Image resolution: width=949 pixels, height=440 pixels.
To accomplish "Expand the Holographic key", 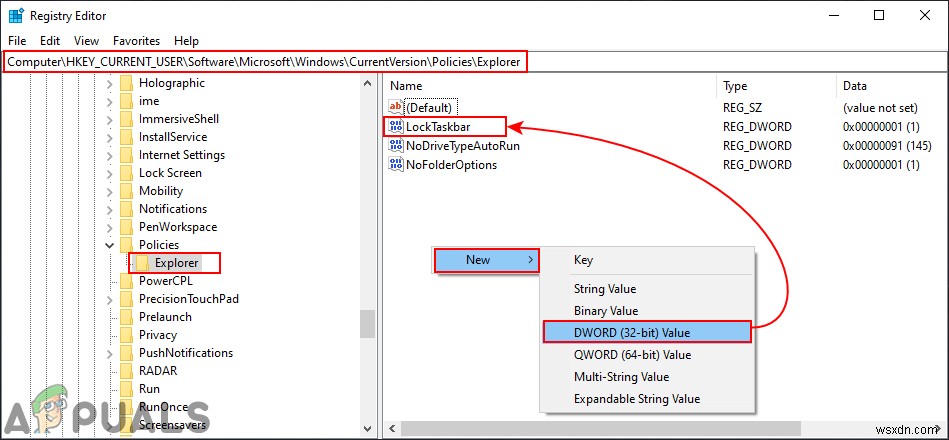I will 110,84.
